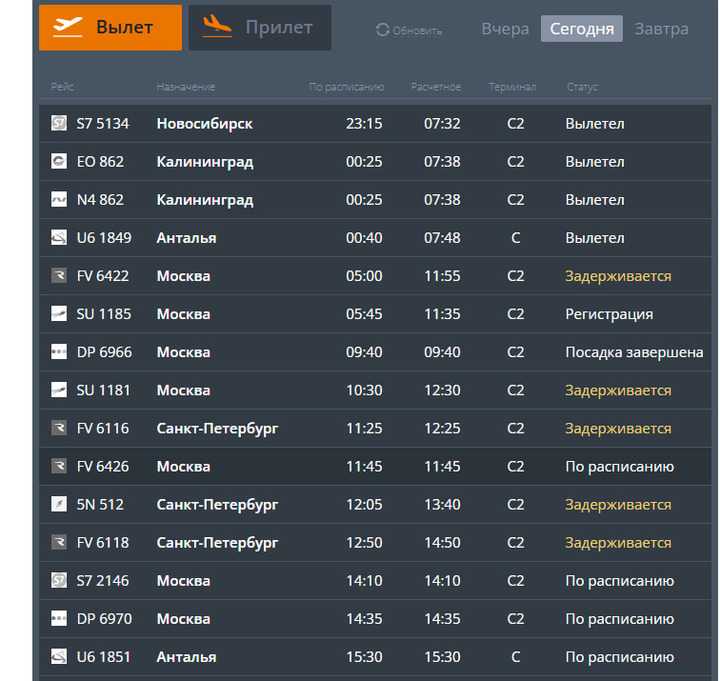Click the Статус column header
The height and width of the screenshot is (681, 720).
click(582, 87)
